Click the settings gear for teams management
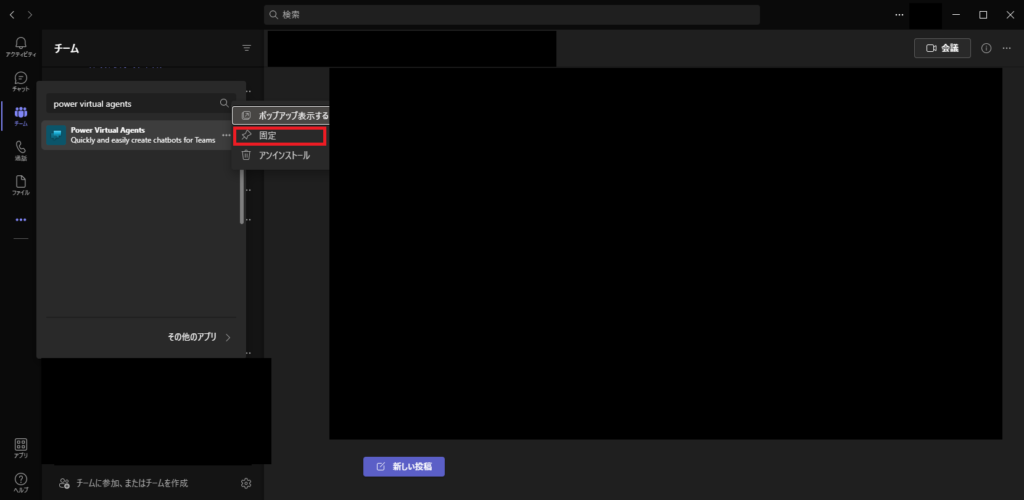Screen dimensions: 1024x500 (246, 483)
